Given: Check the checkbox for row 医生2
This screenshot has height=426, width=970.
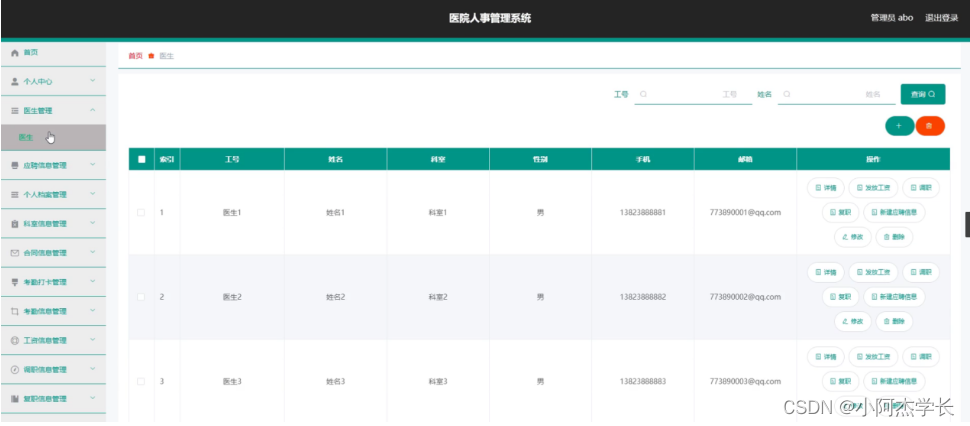Looking at the screenshot, I should tap(141, 297).
